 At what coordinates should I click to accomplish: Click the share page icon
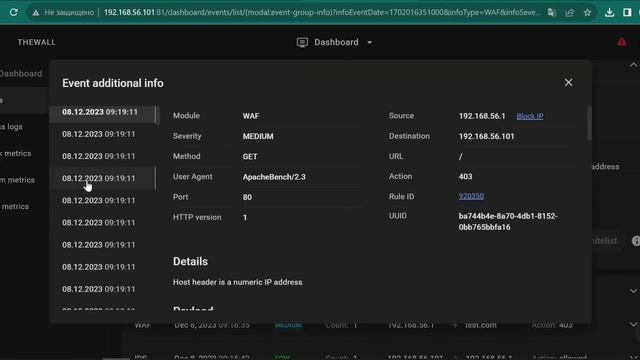point(570,13)
